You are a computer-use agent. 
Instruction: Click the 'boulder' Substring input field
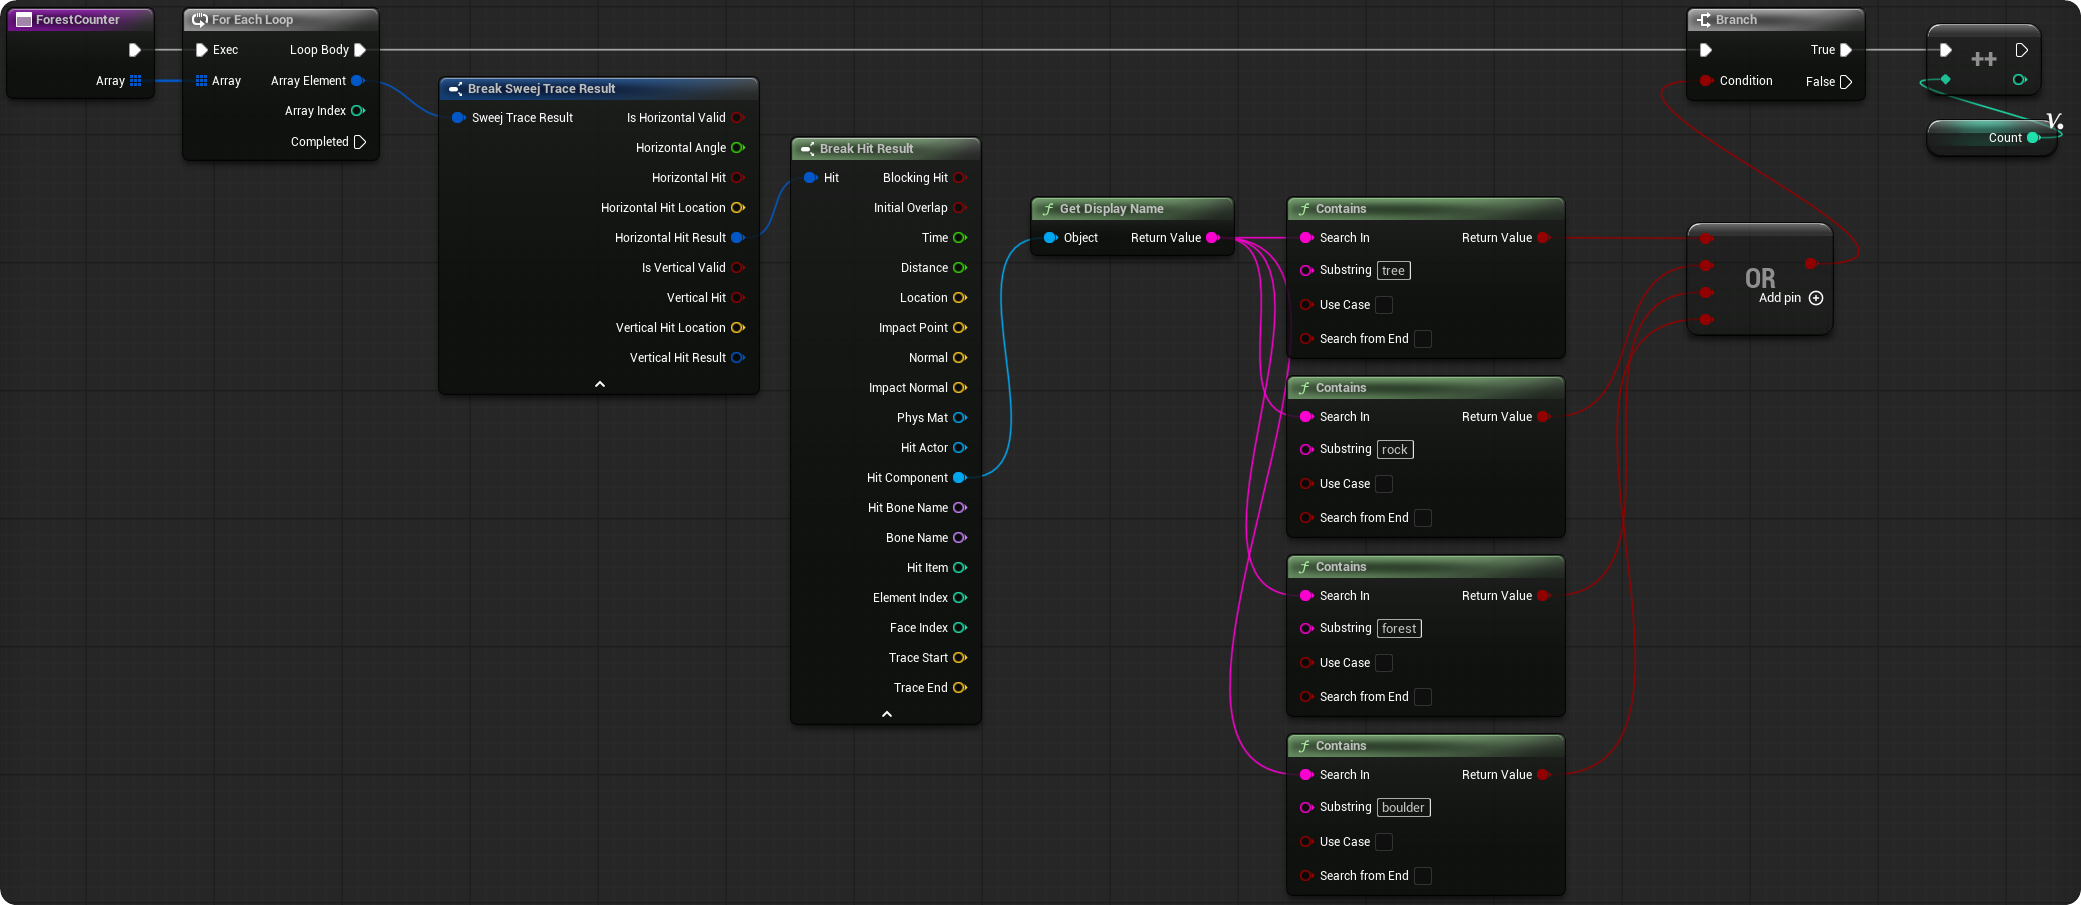click(1403, 808)
